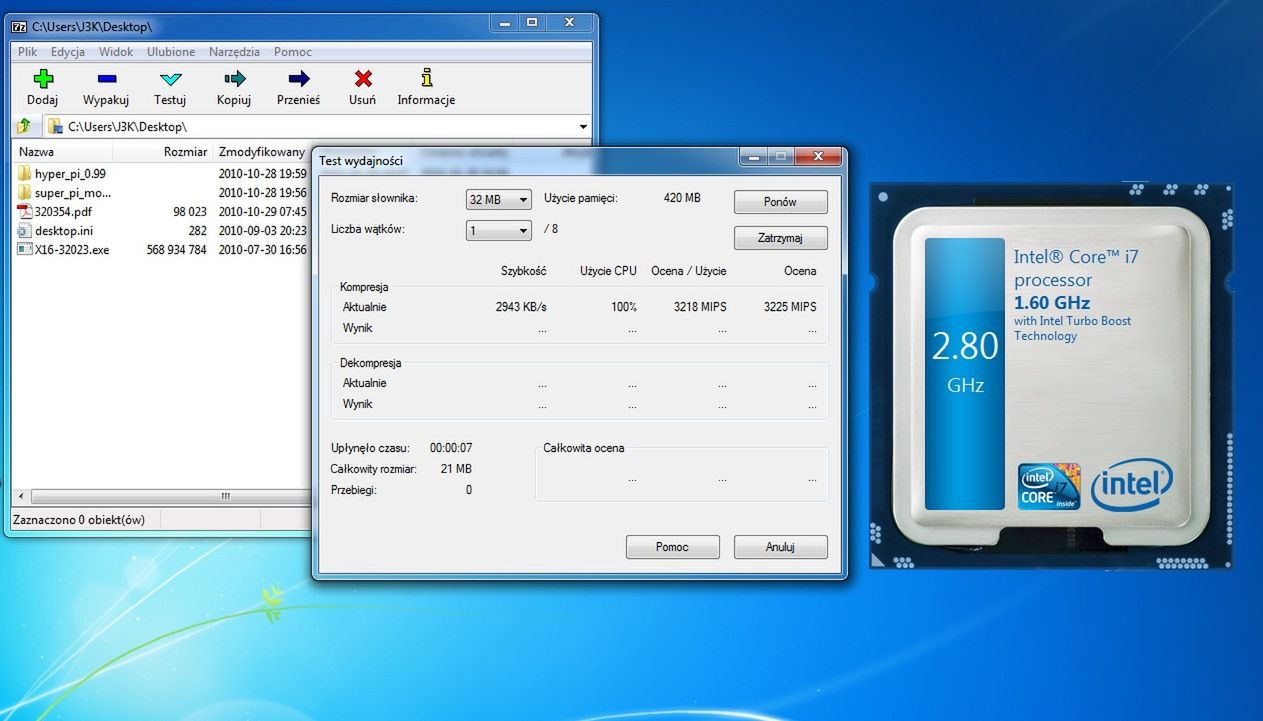Click status bar Zaznaczono 0 obiekt(ów)

pos(78,519)
